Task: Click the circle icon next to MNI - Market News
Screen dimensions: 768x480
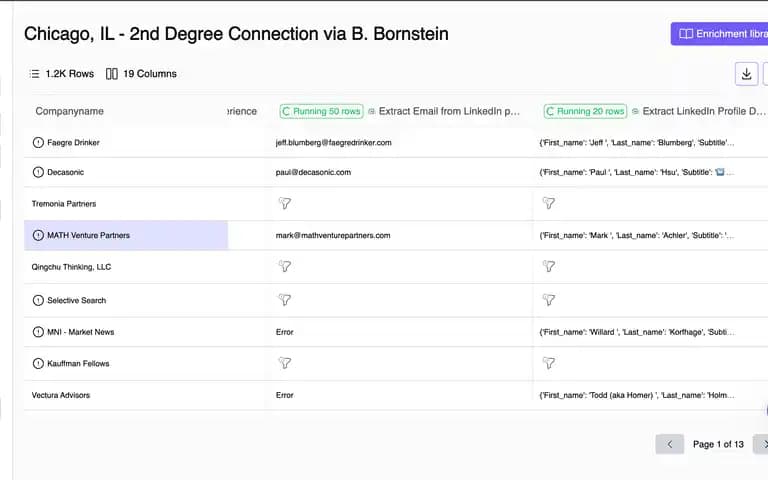Action: [x=38, y=332]
